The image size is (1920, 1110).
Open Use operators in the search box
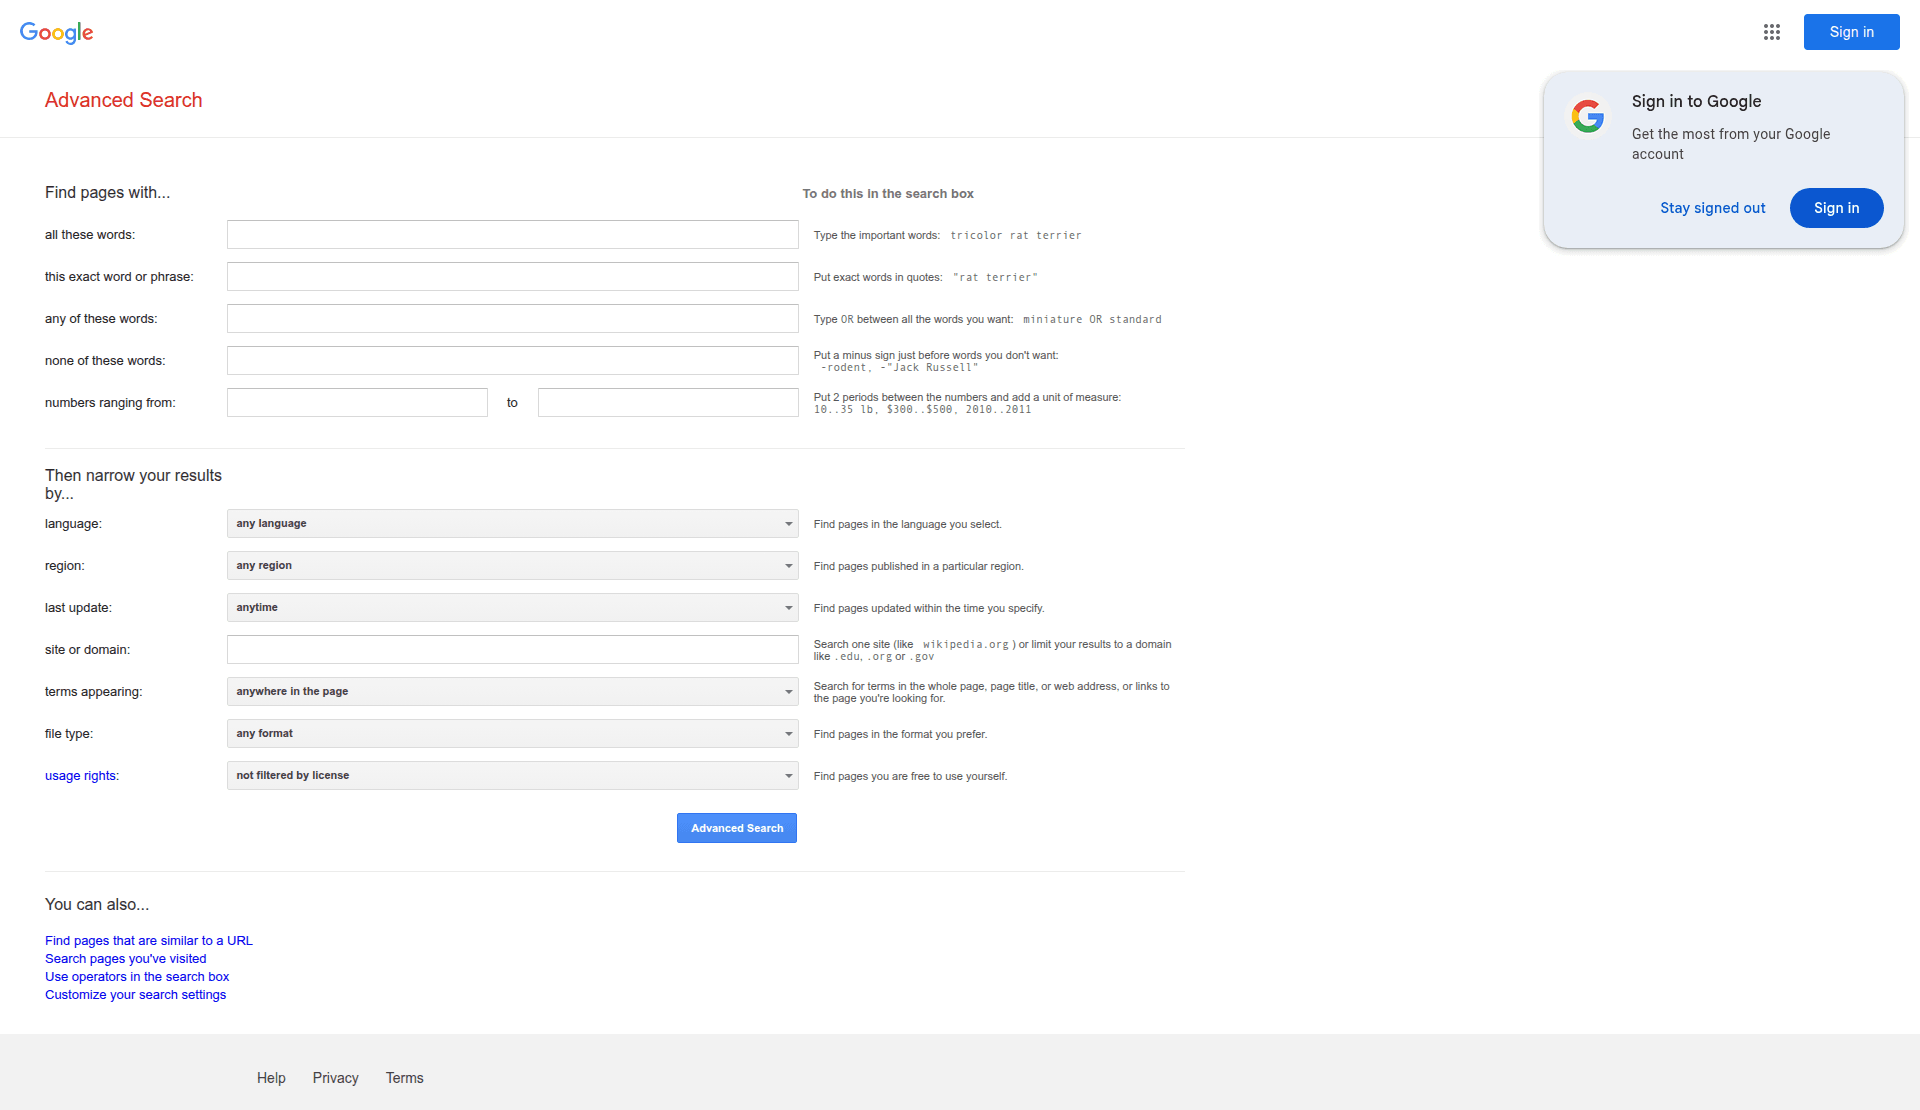(137, 977)
